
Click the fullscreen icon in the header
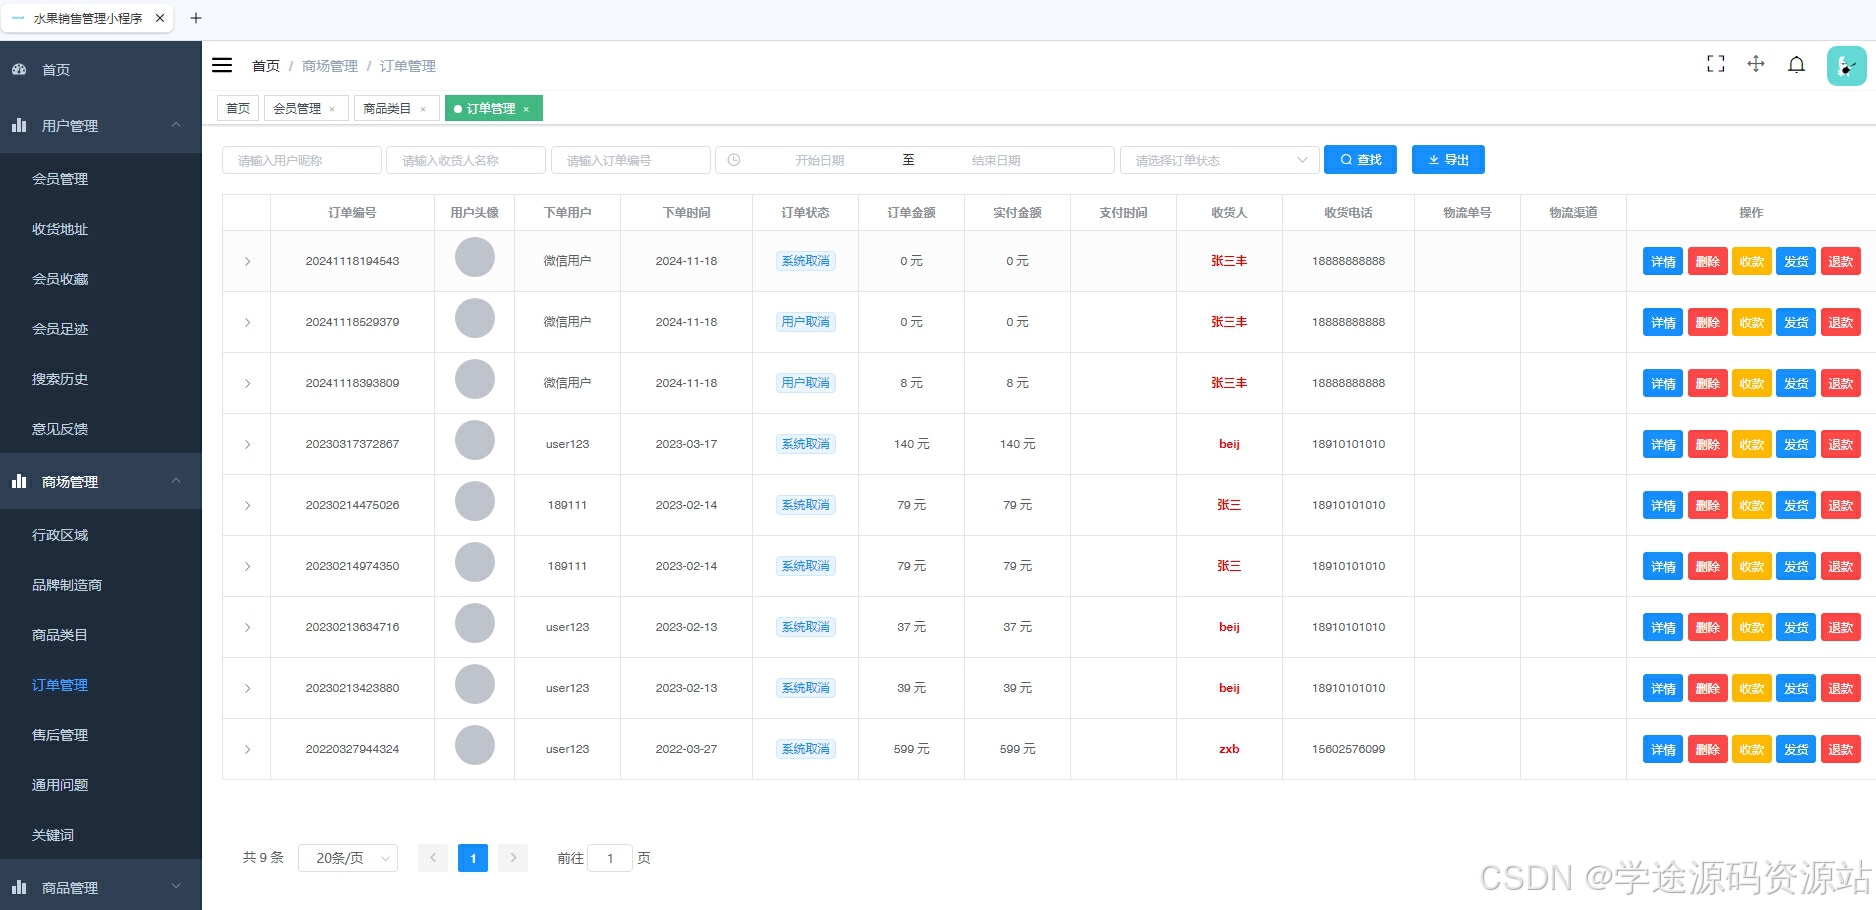coord(1716,64)
